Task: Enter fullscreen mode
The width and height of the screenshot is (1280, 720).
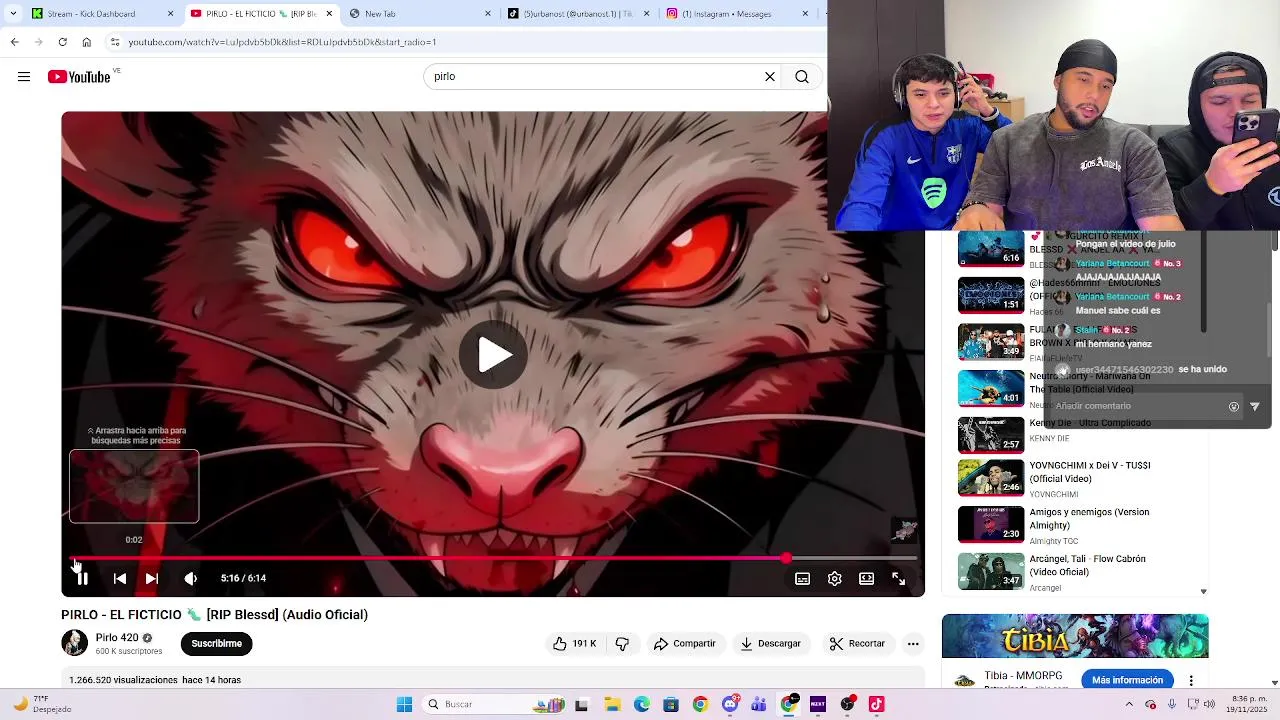Action: coord(898,578)
